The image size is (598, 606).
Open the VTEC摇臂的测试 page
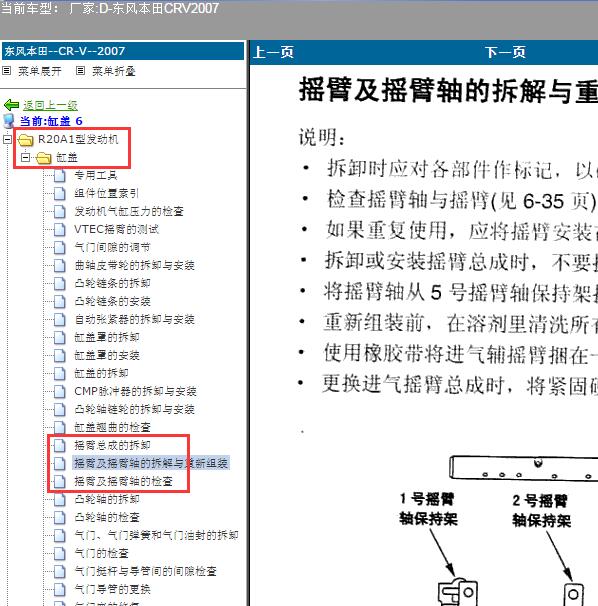pos(116,229)
